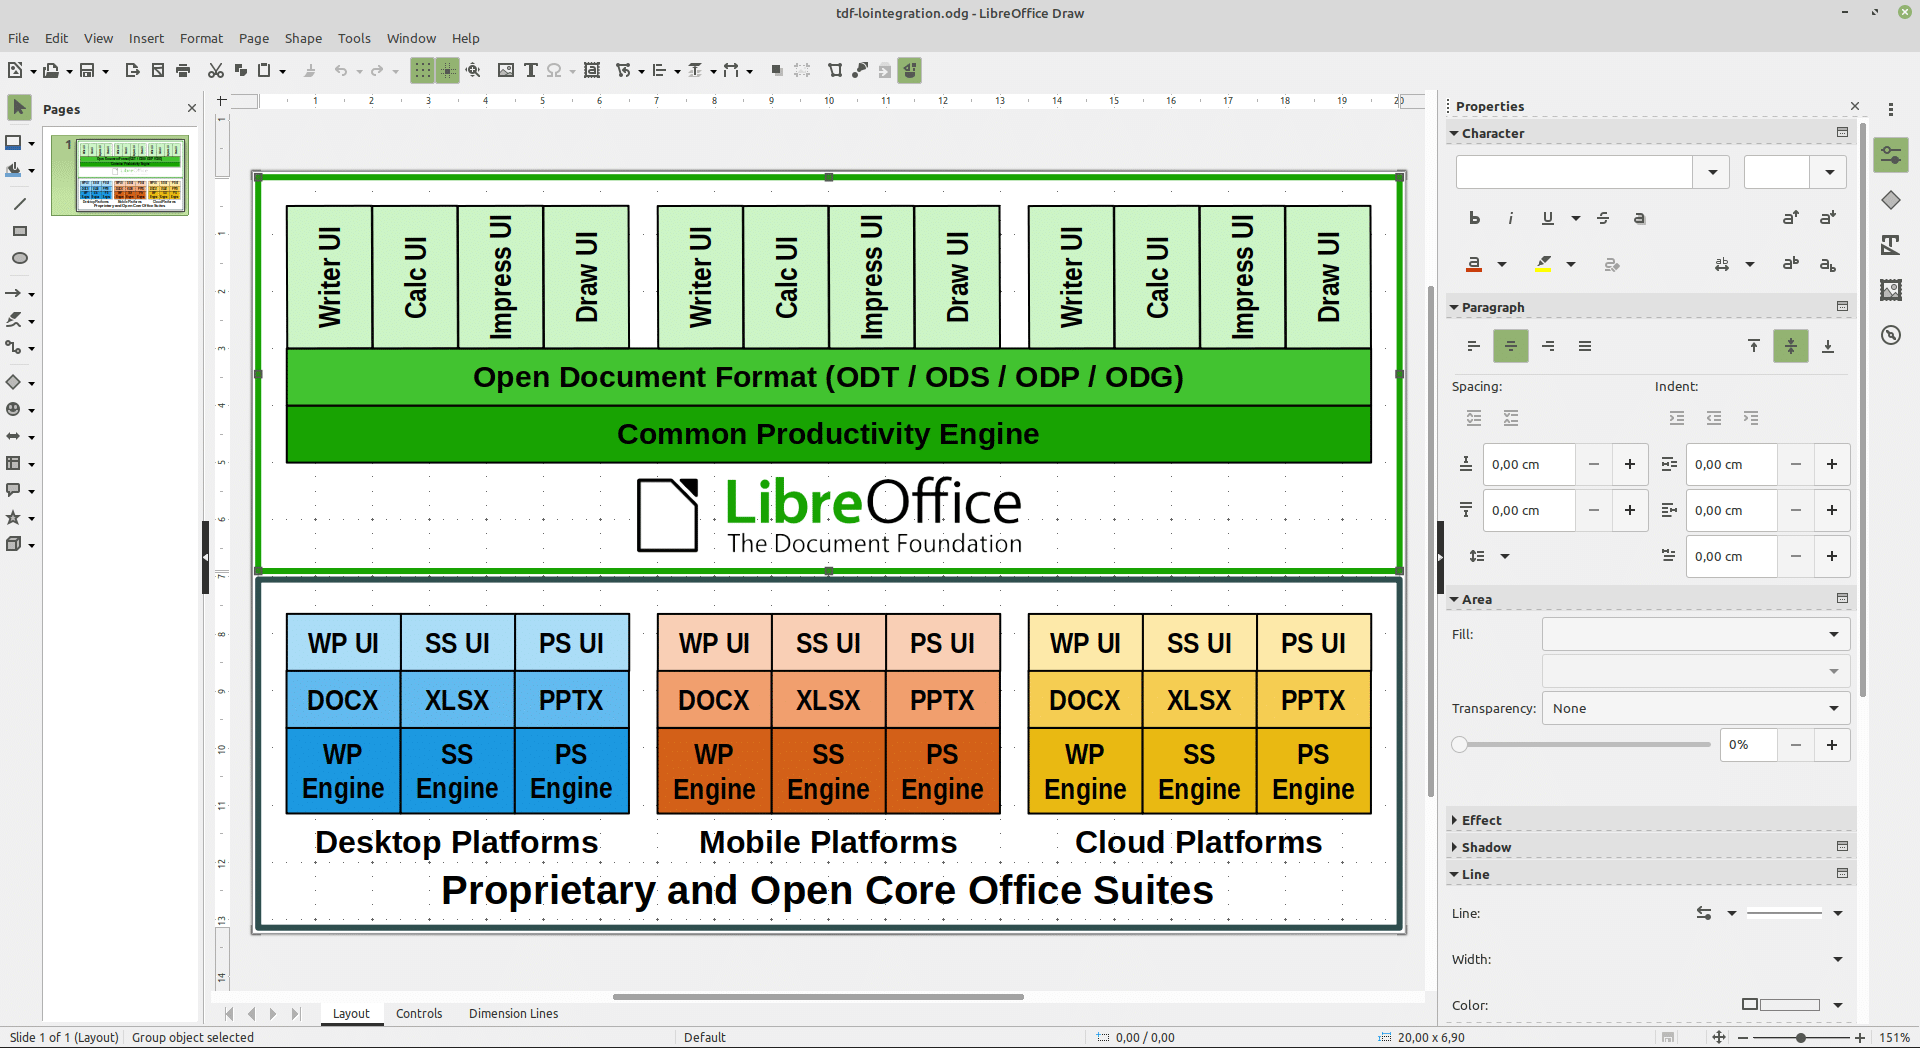This screenshot has height=1048, width=1920.
Task: Decrease the before-text indent with minus
Action: click(1796, 464)
